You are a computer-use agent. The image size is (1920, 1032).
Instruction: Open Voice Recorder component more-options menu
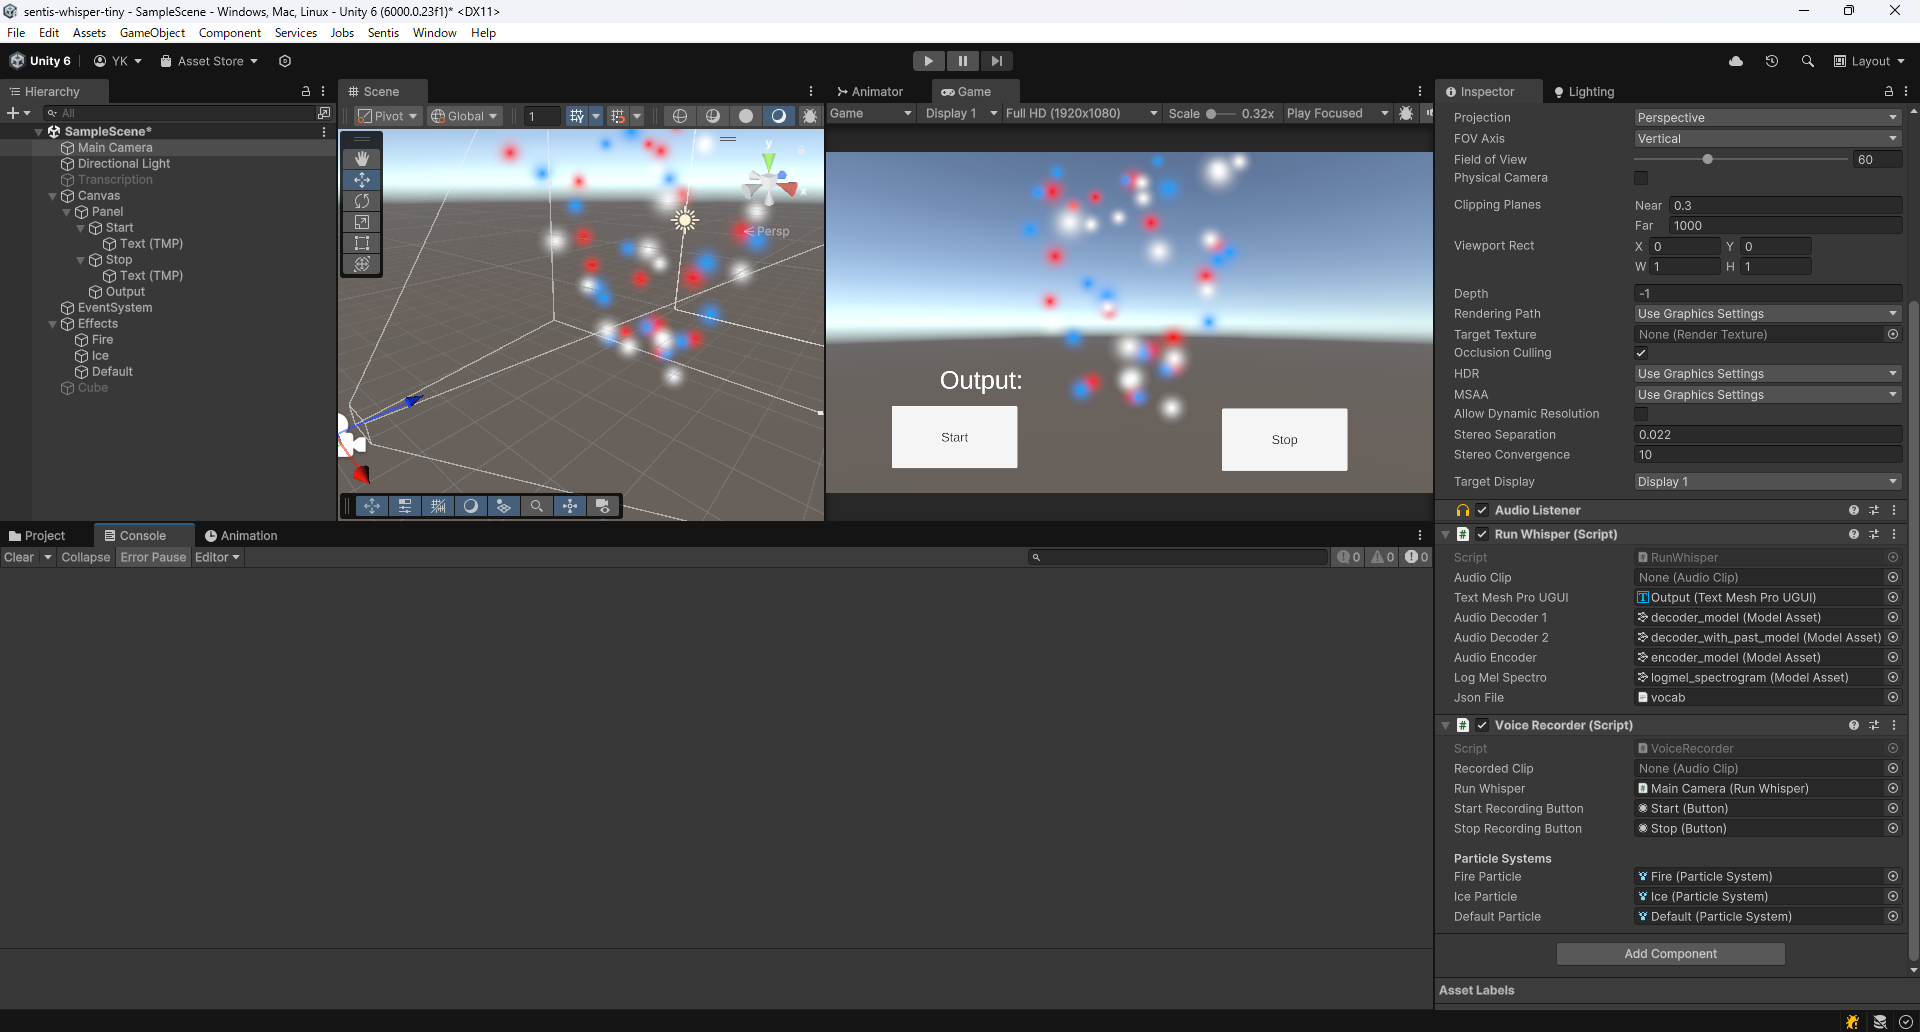coord(1894,725)
